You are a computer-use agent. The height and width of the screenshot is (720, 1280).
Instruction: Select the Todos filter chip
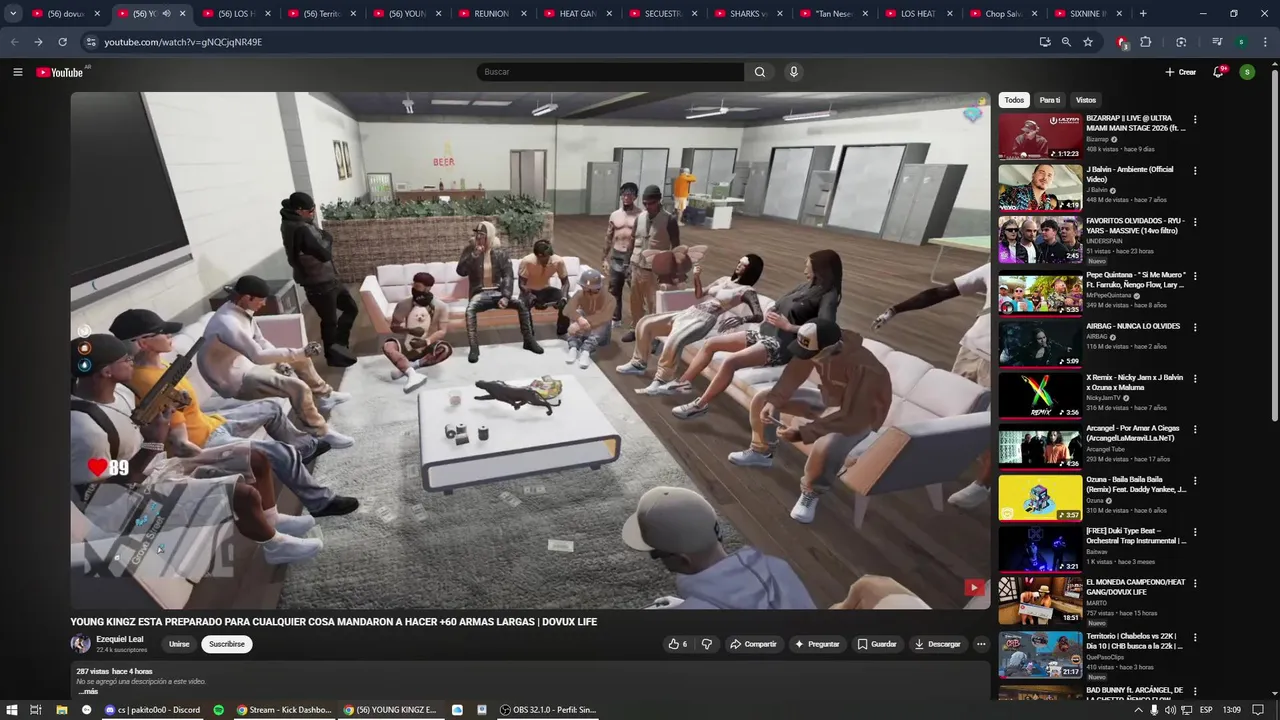pyautogui.click(x=1014, y=100)
